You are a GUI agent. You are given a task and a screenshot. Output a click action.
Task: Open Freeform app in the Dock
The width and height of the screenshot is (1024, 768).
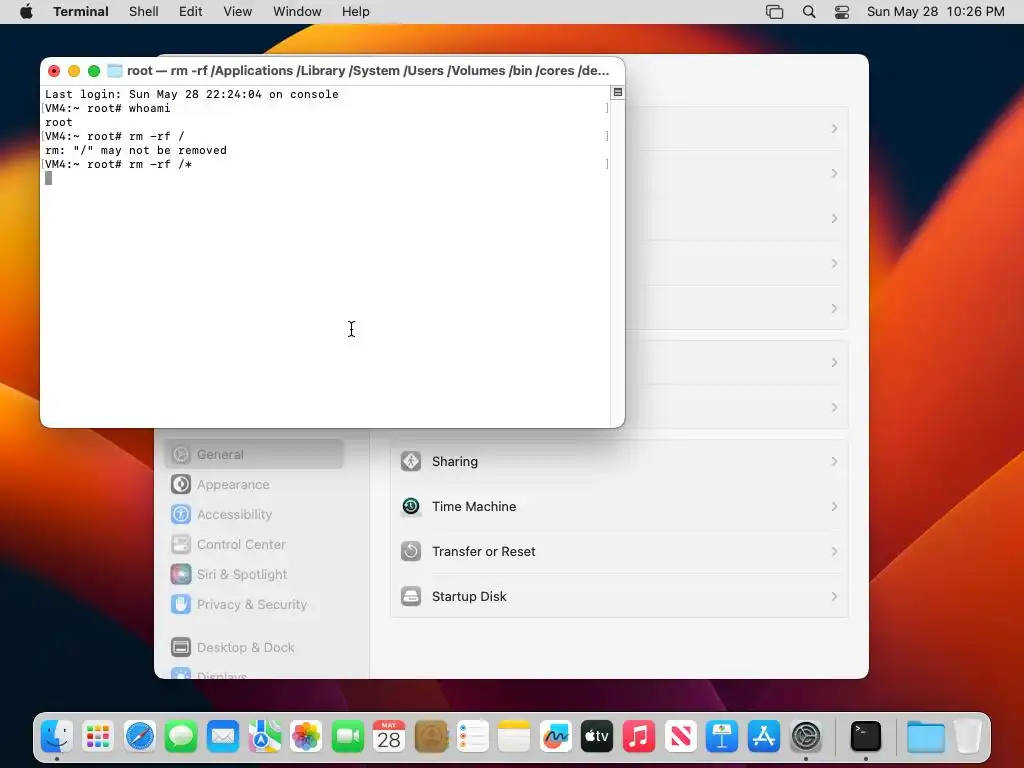(556, 737)
